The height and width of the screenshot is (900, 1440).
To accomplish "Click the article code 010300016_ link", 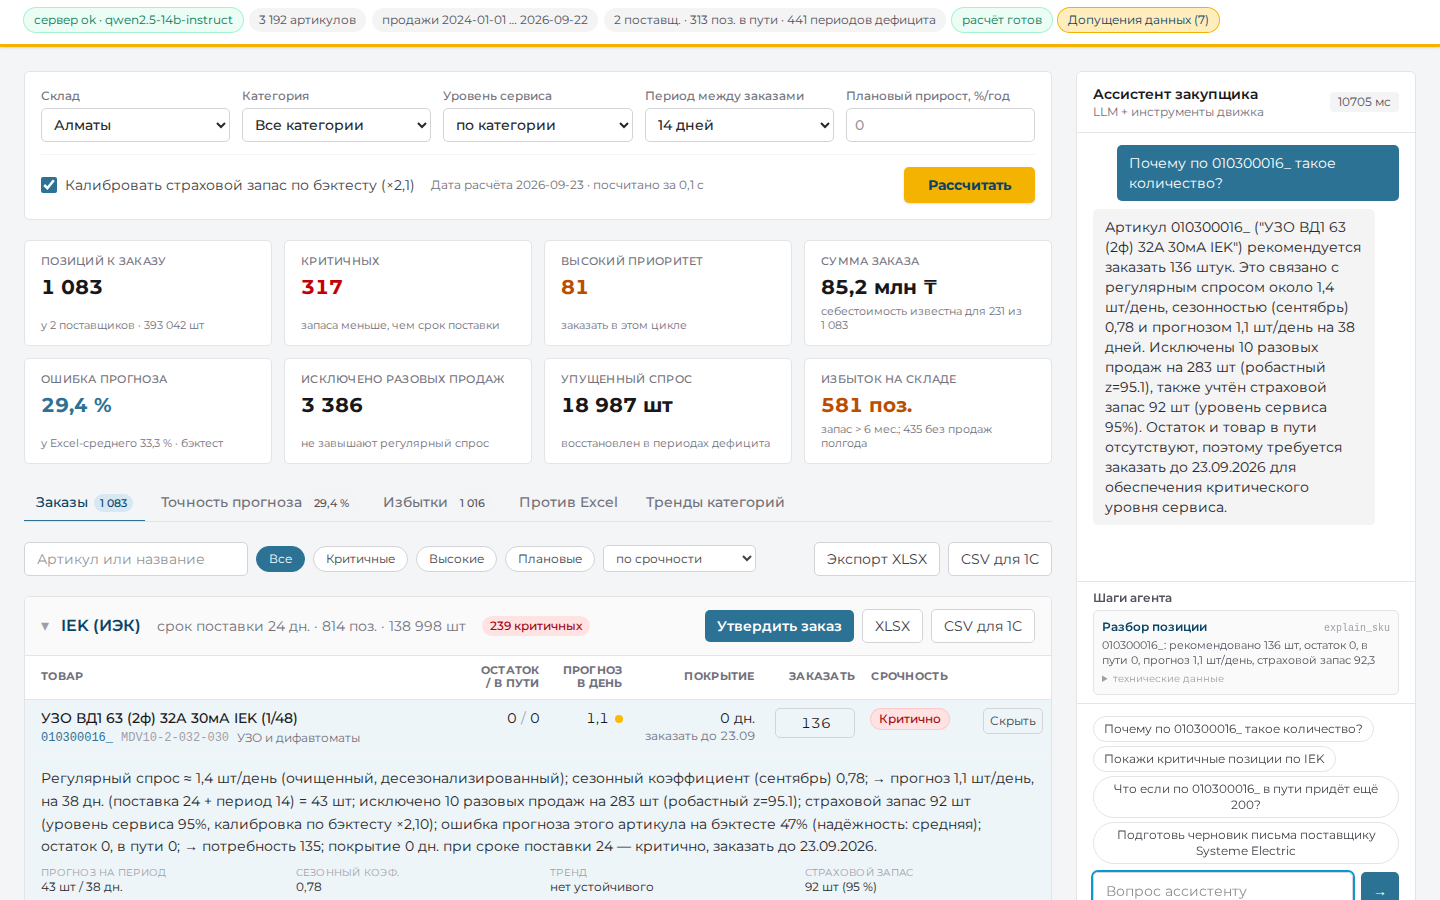I will coord(77,737).
